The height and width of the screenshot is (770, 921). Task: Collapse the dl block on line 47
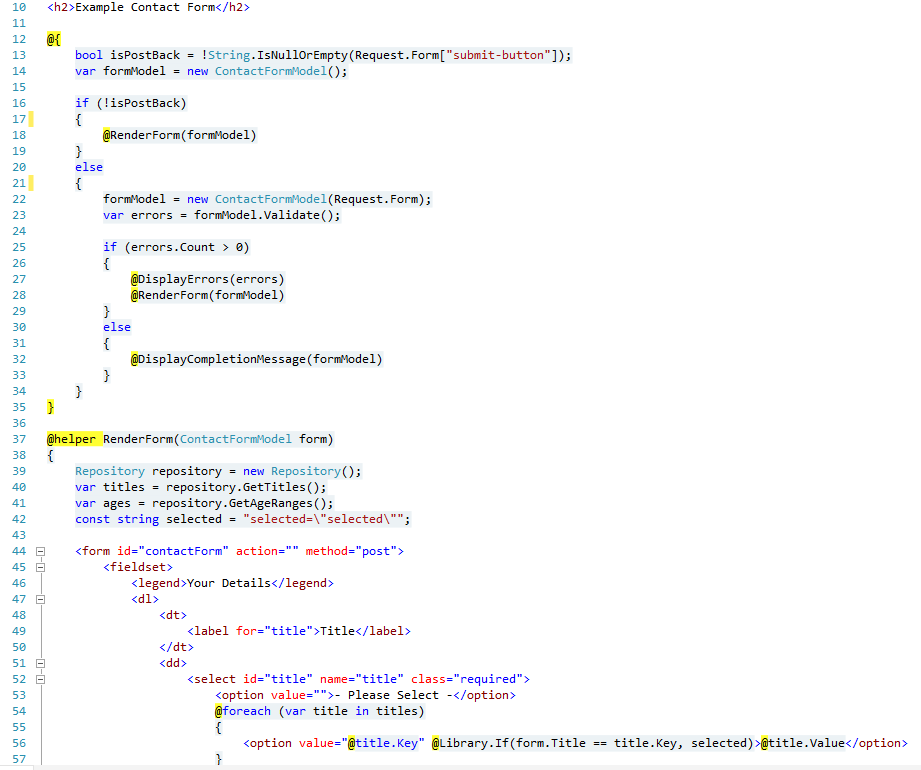pyautogui.click(x=41, y=600)
